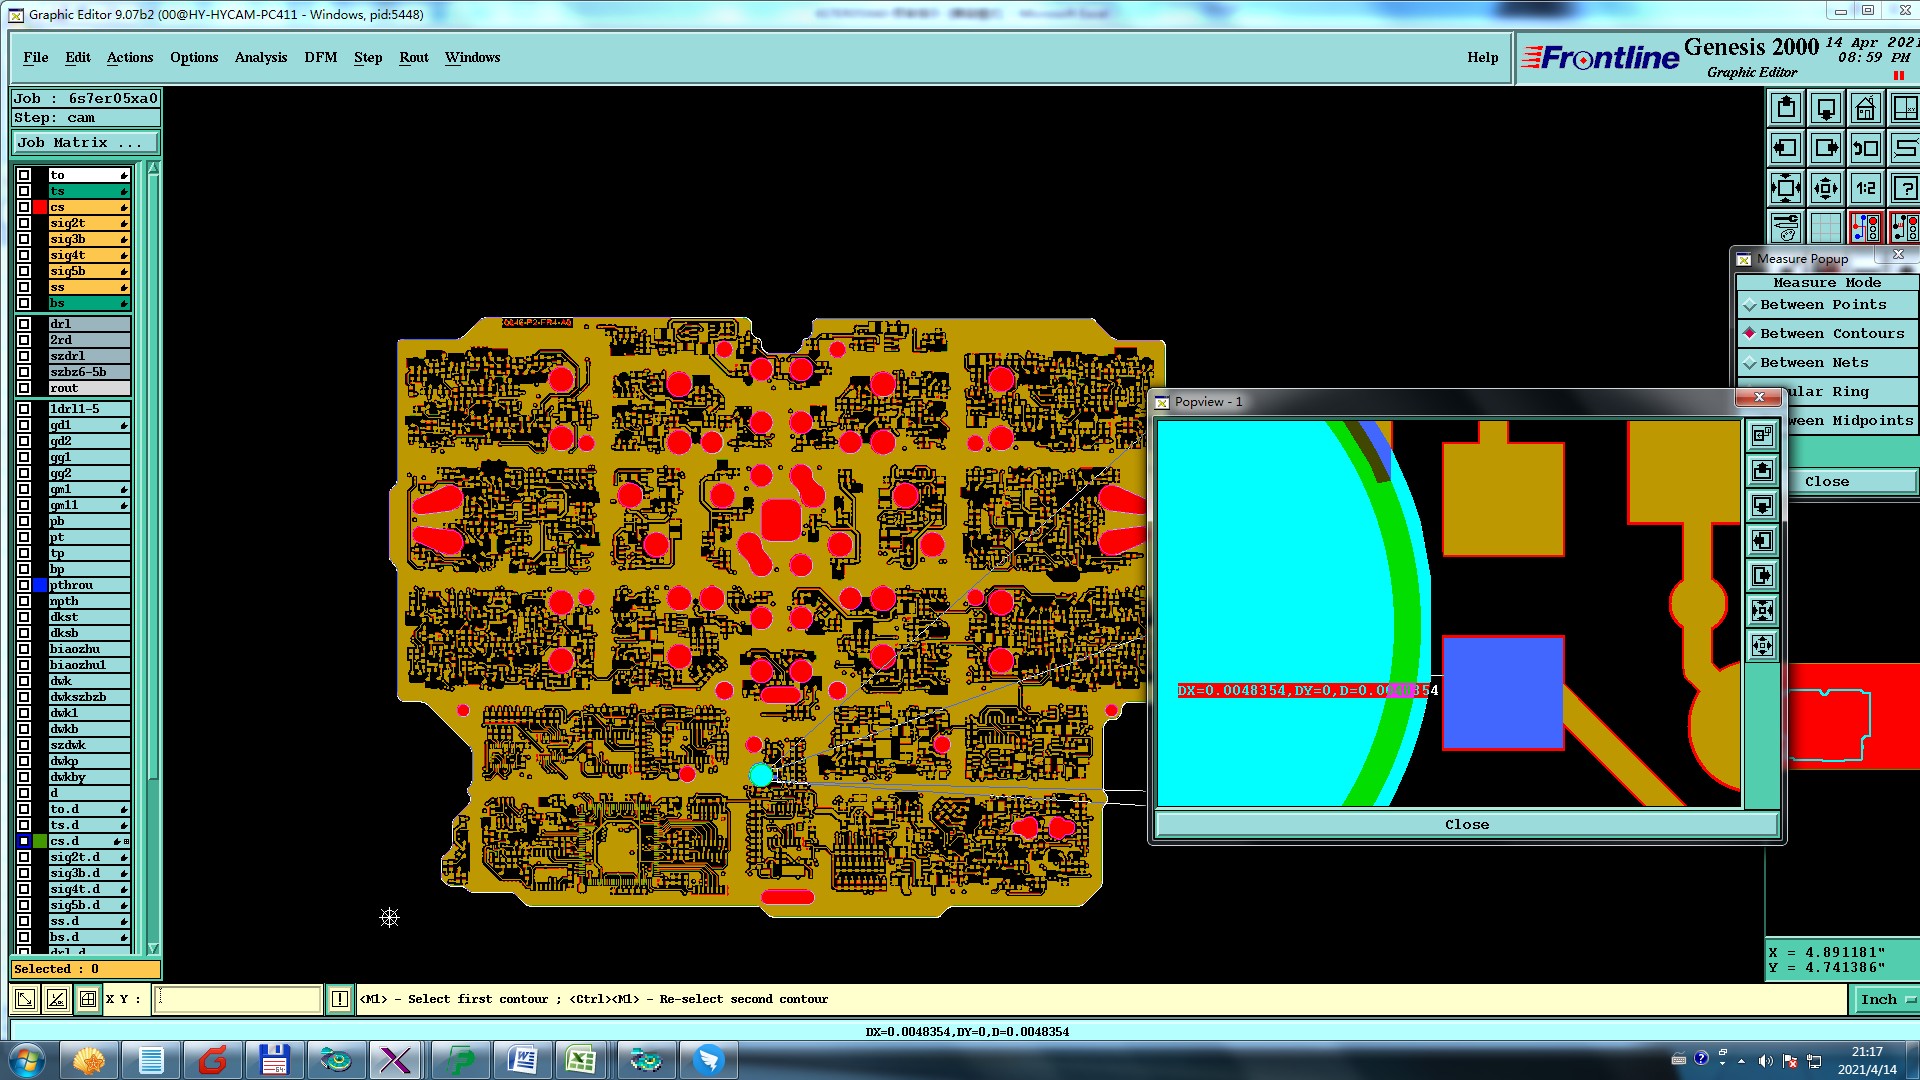The height and width of the screenshot is (1080, 1920).
Task: Select Between Nets measure mode
Action: click(x=1813, y=363)
